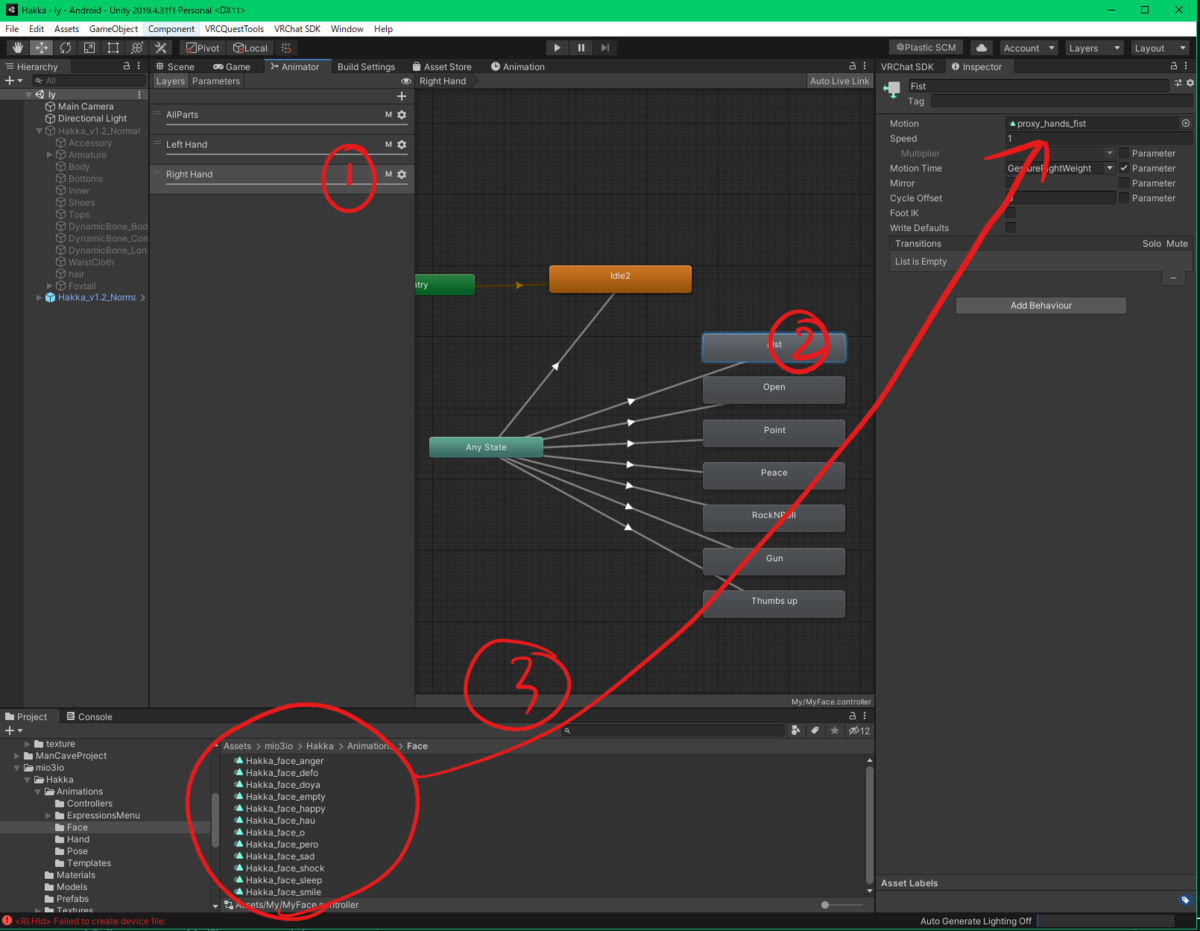
Task: Open the Account dropdown
Action: tap(1029, 48)
